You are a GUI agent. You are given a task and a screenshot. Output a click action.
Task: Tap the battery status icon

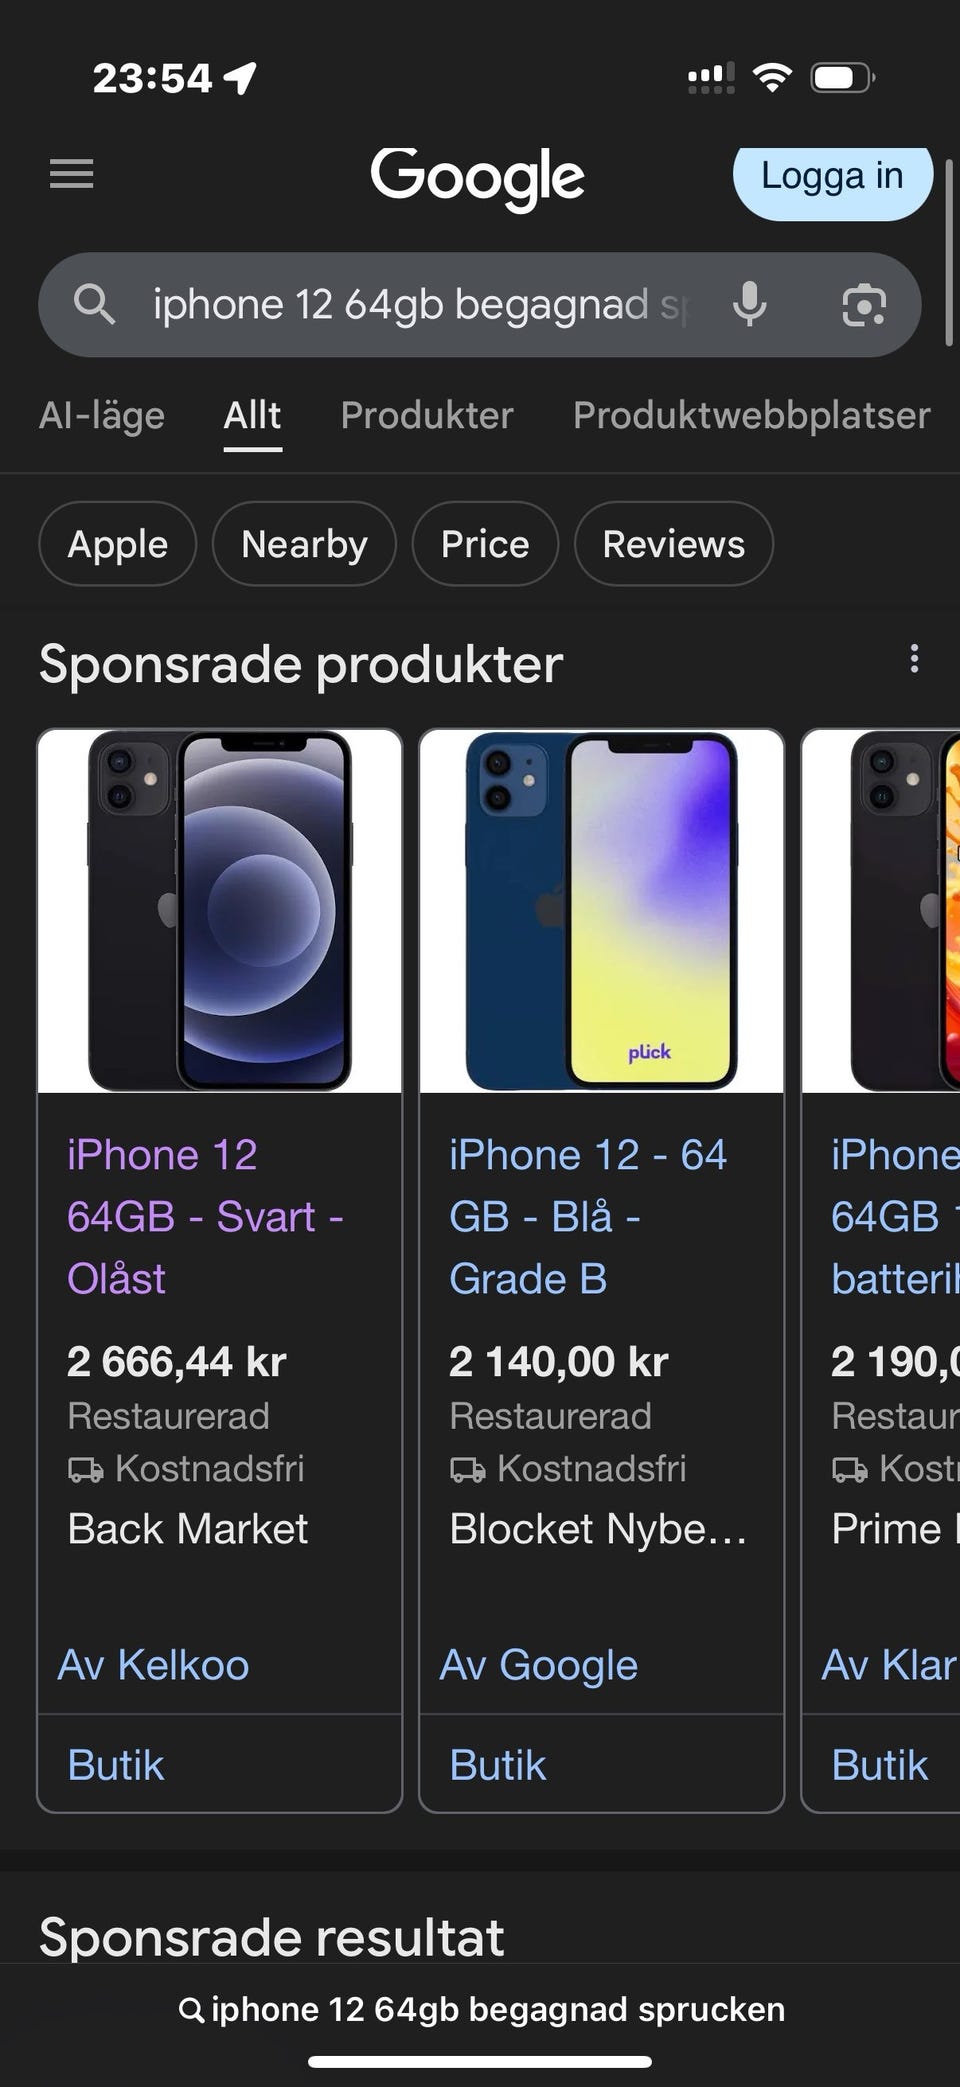point(843,77)
